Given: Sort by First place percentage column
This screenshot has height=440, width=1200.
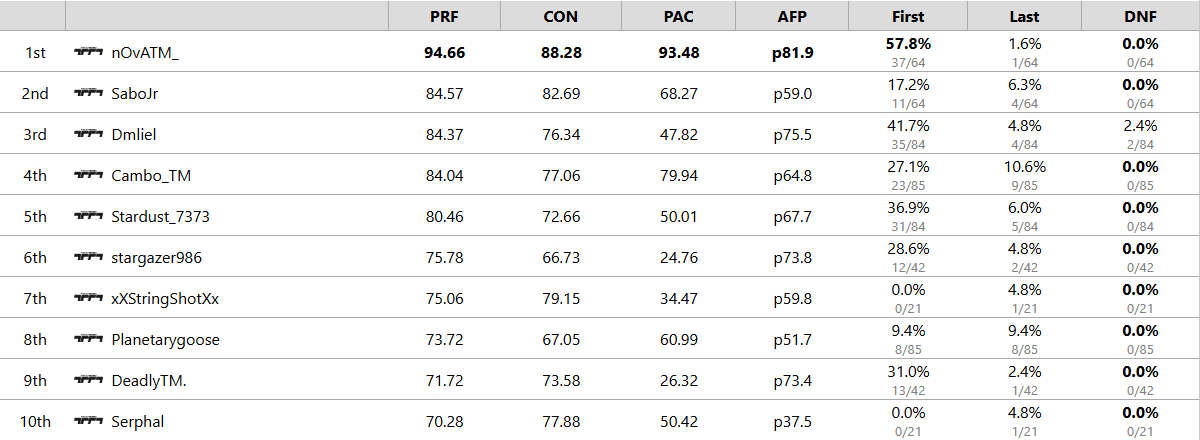Looking at the screenshot, I should [908, 16].
